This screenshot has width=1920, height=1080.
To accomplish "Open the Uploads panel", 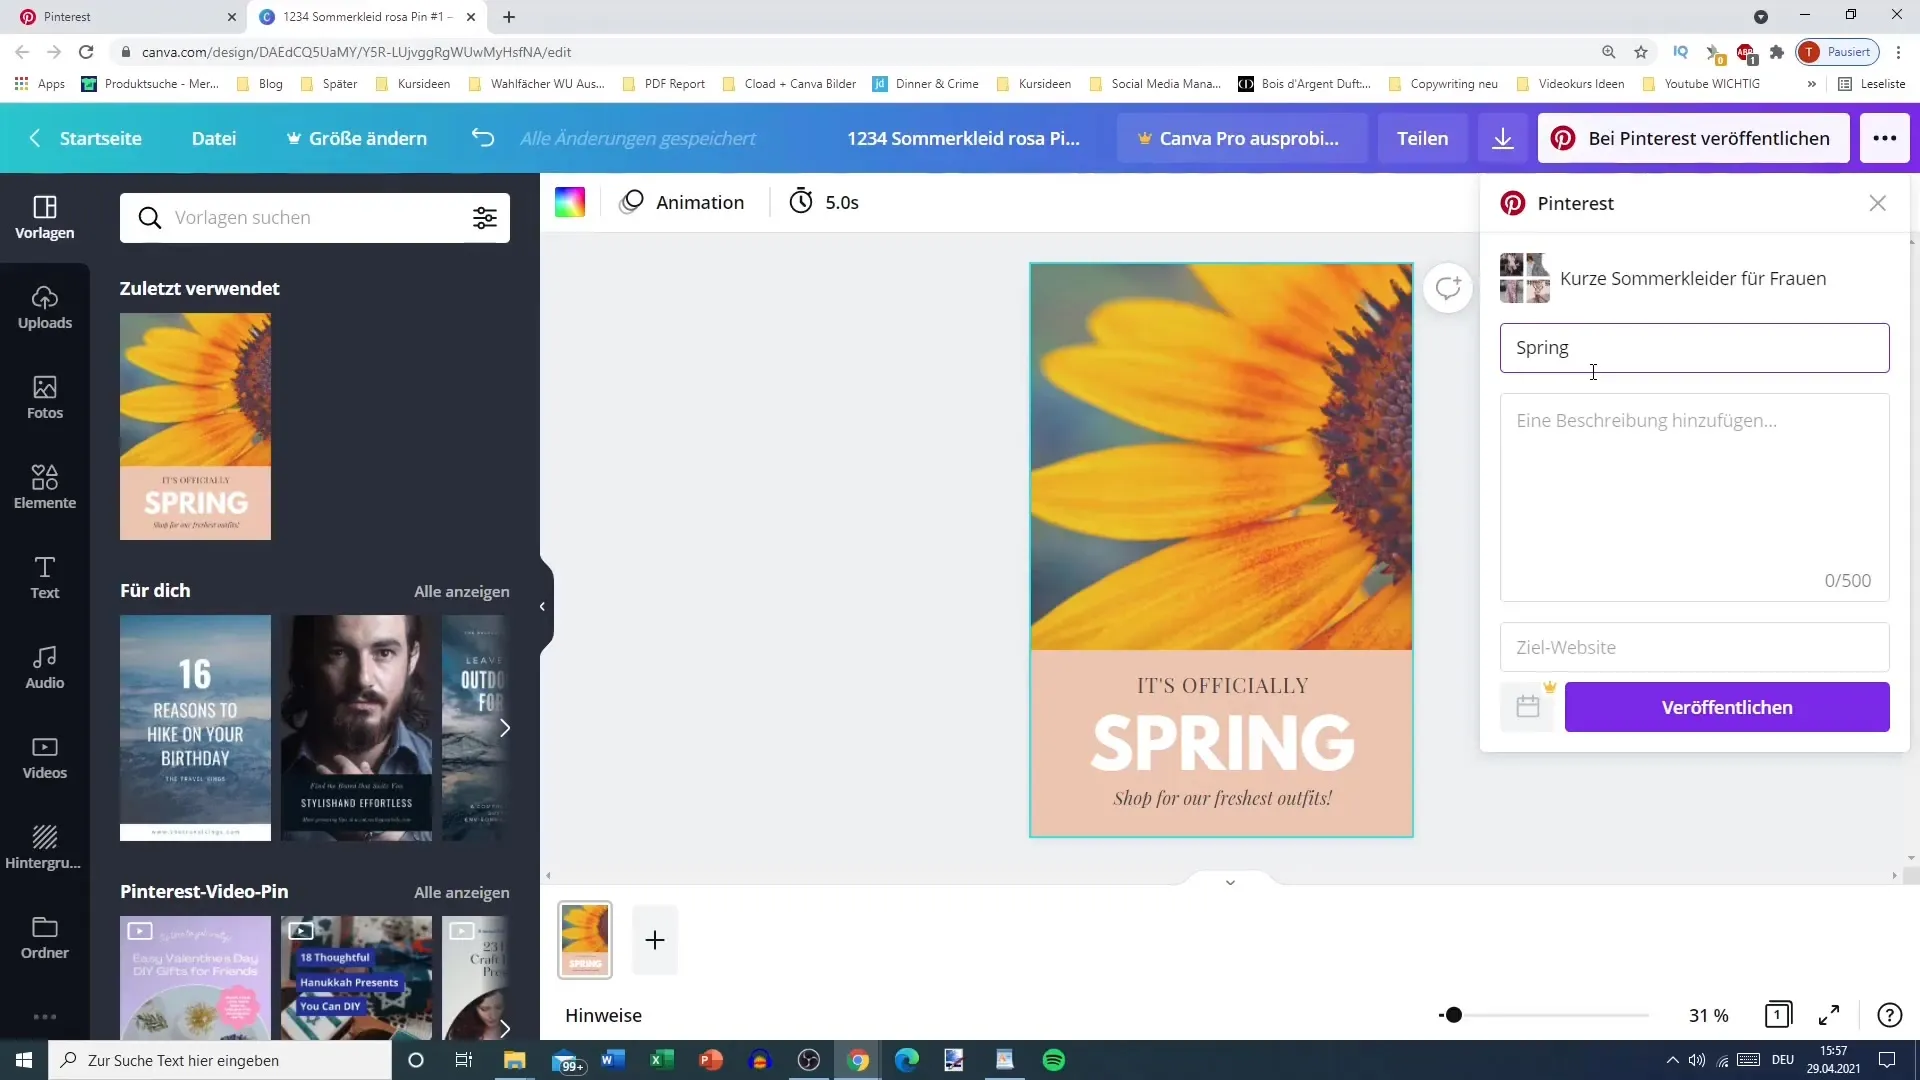I will [x=45, y=307].
